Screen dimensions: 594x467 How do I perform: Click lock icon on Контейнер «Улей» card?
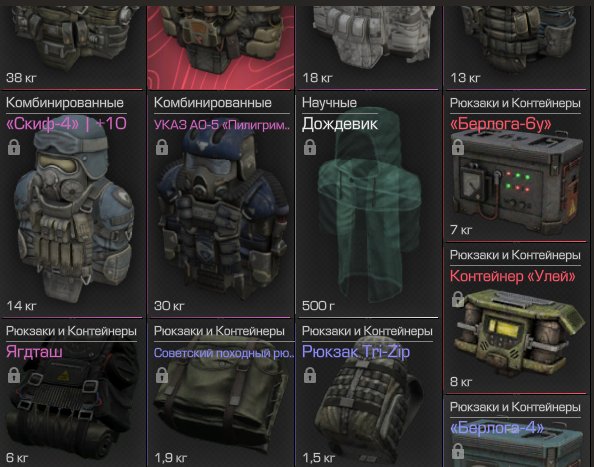pos(458,299)
